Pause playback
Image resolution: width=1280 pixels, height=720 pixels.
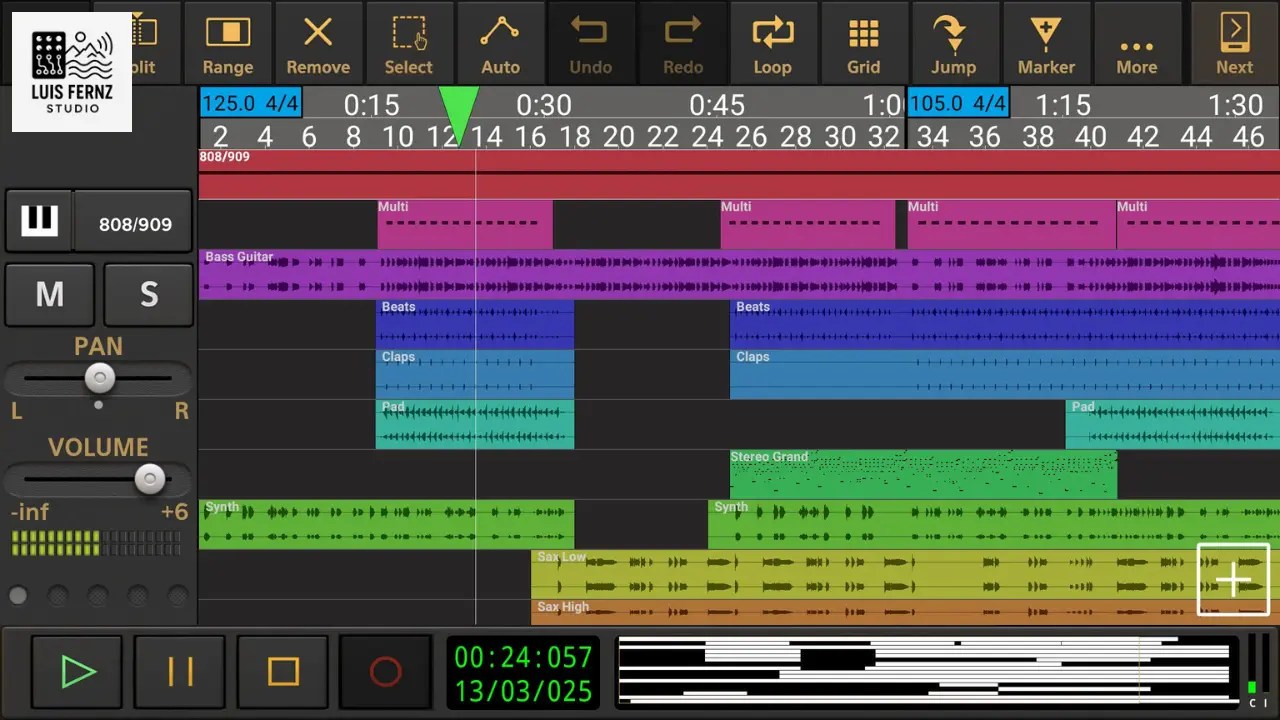[x=180, y=672]
